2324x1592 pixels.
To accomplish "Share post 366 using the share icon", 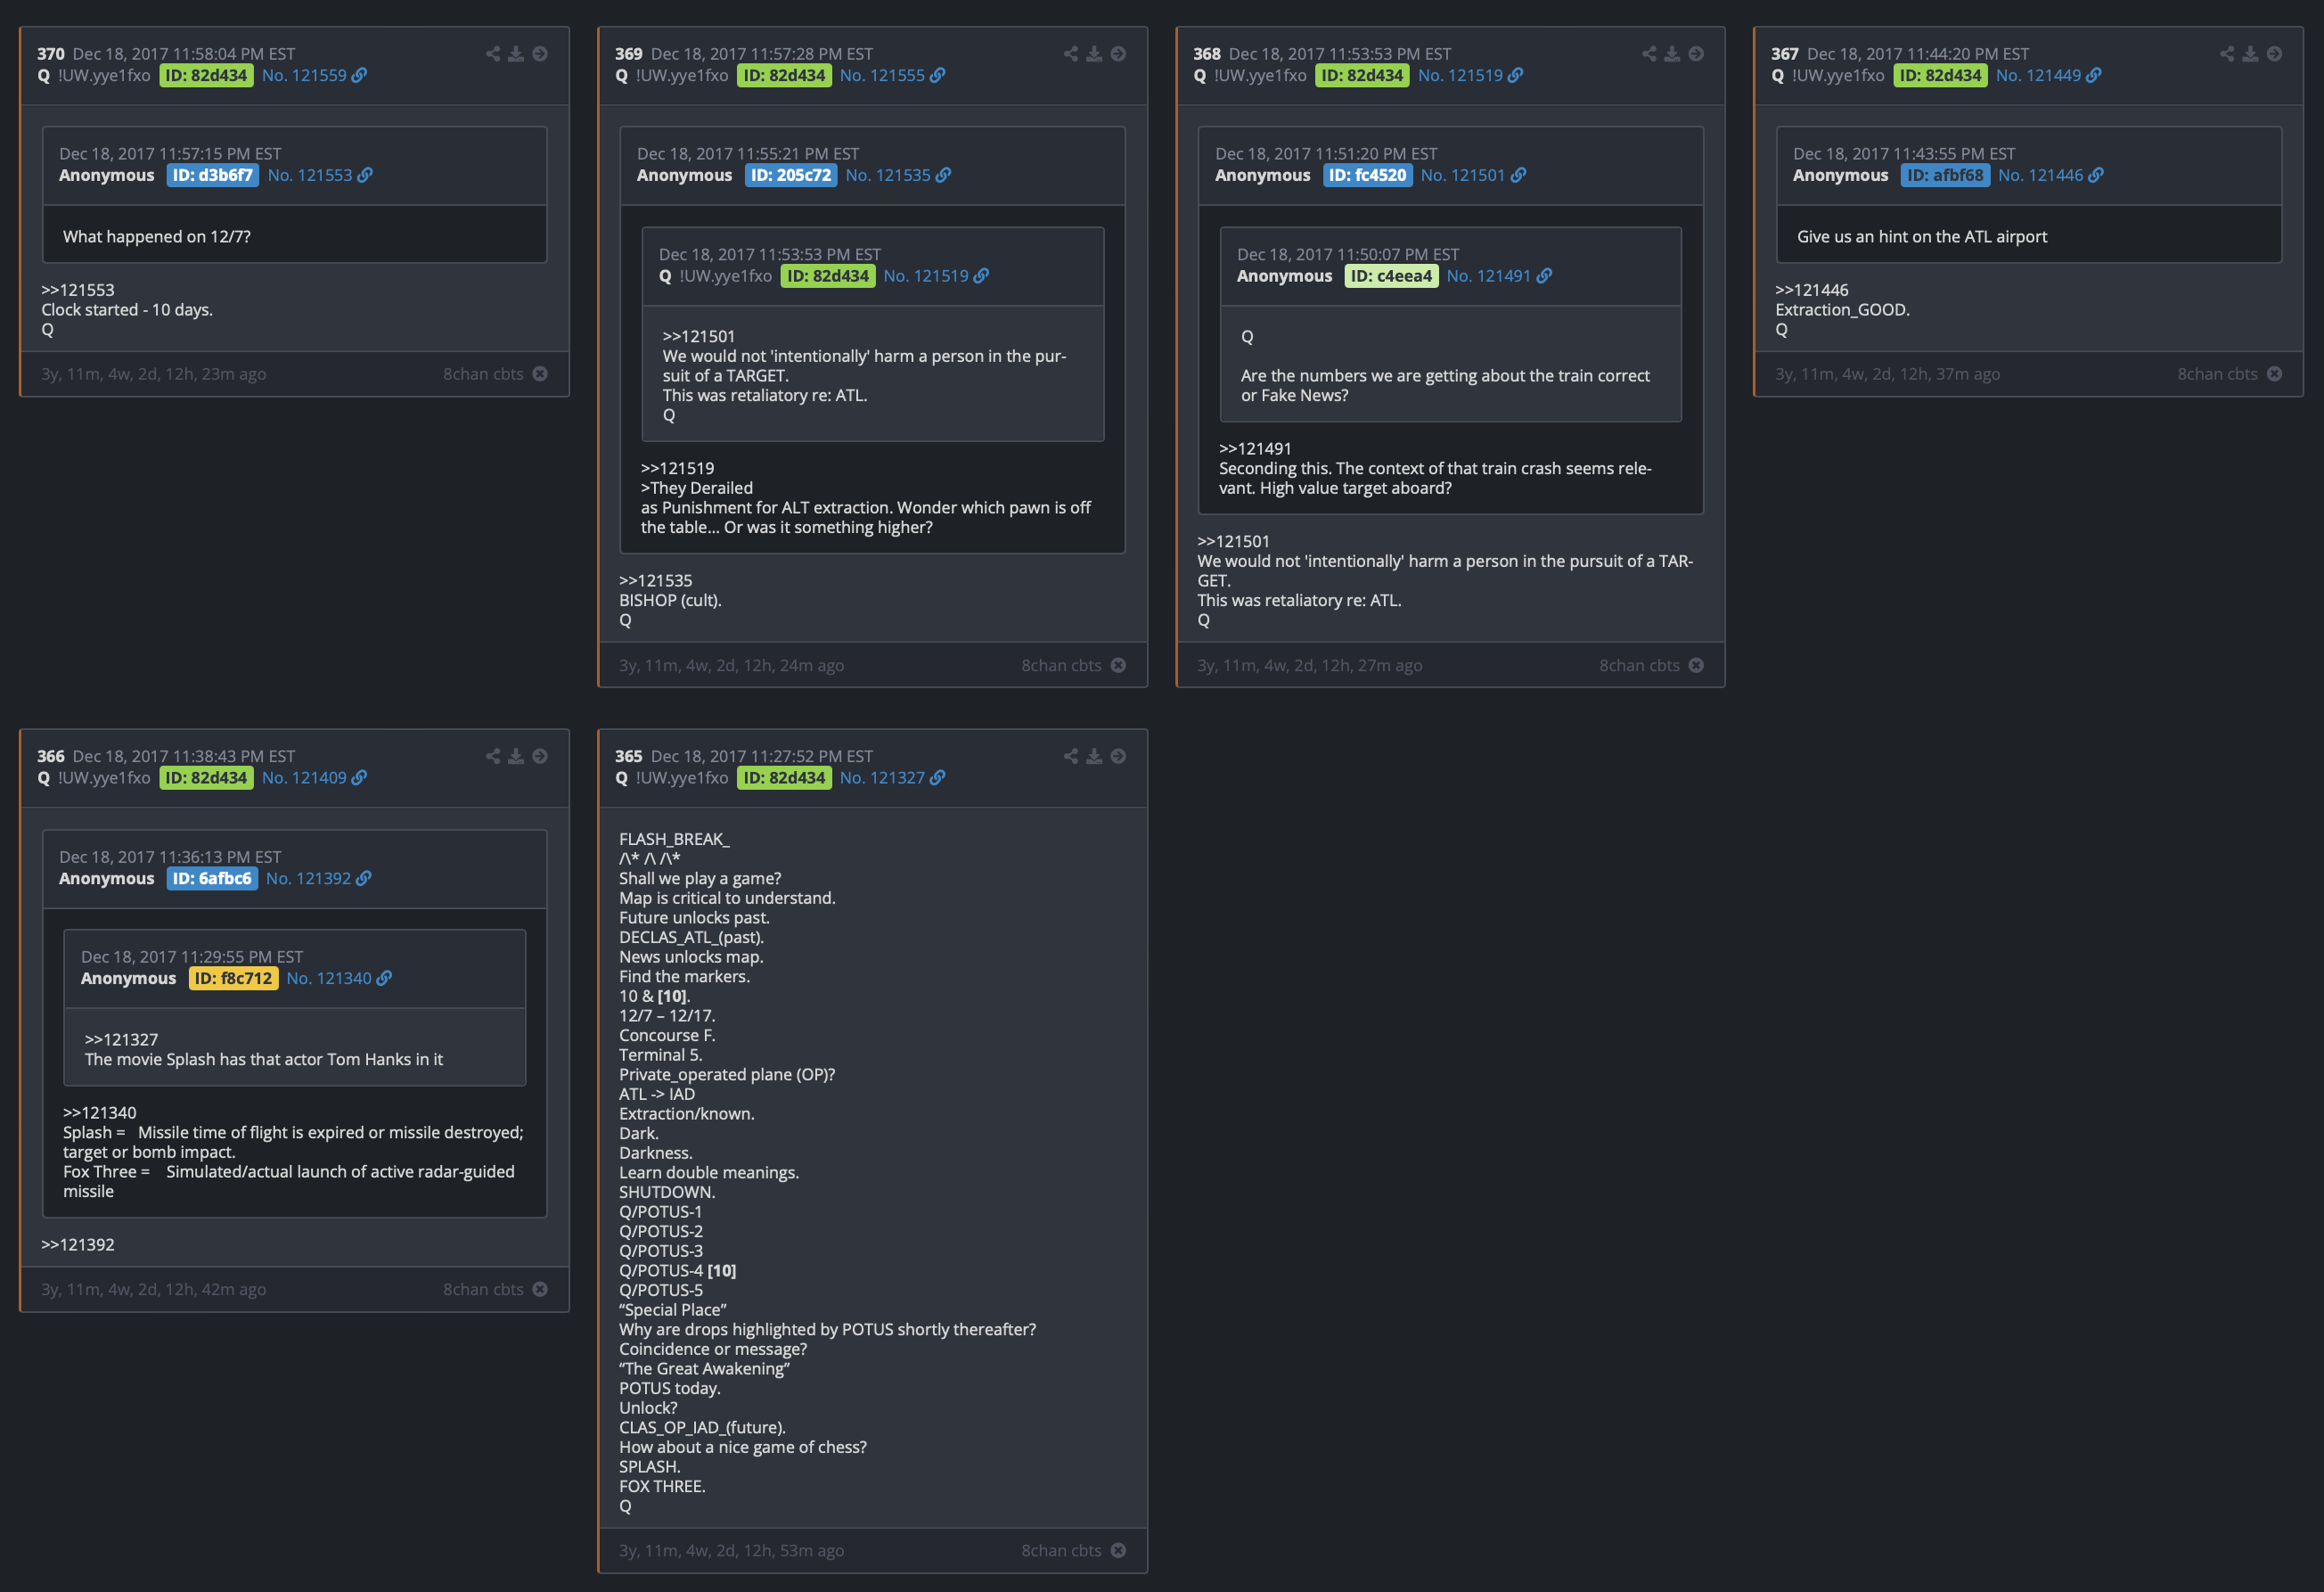I will pos(493,756).
